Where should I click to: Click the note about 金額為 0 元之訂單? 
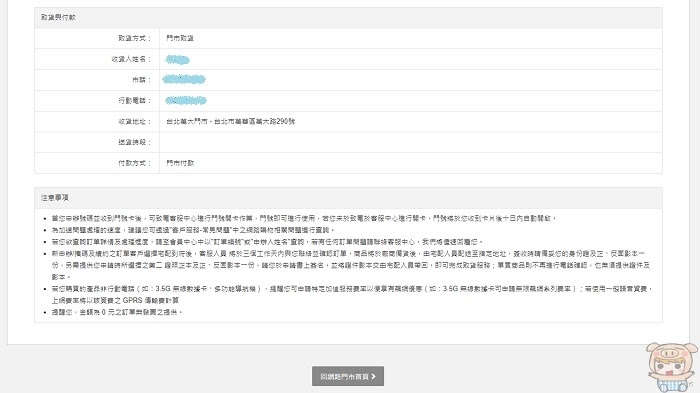[x=117, y=312]
